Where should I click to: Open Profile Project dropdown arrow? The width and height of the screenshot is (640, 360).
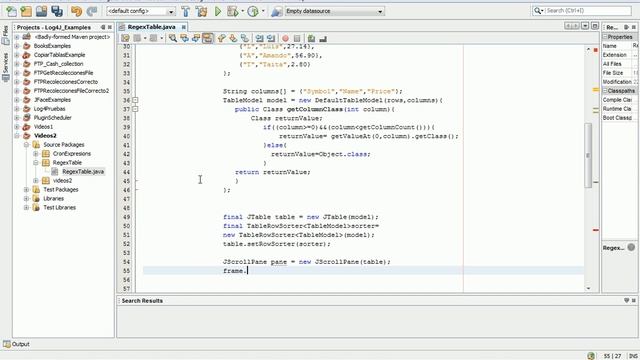coord(263,11)
